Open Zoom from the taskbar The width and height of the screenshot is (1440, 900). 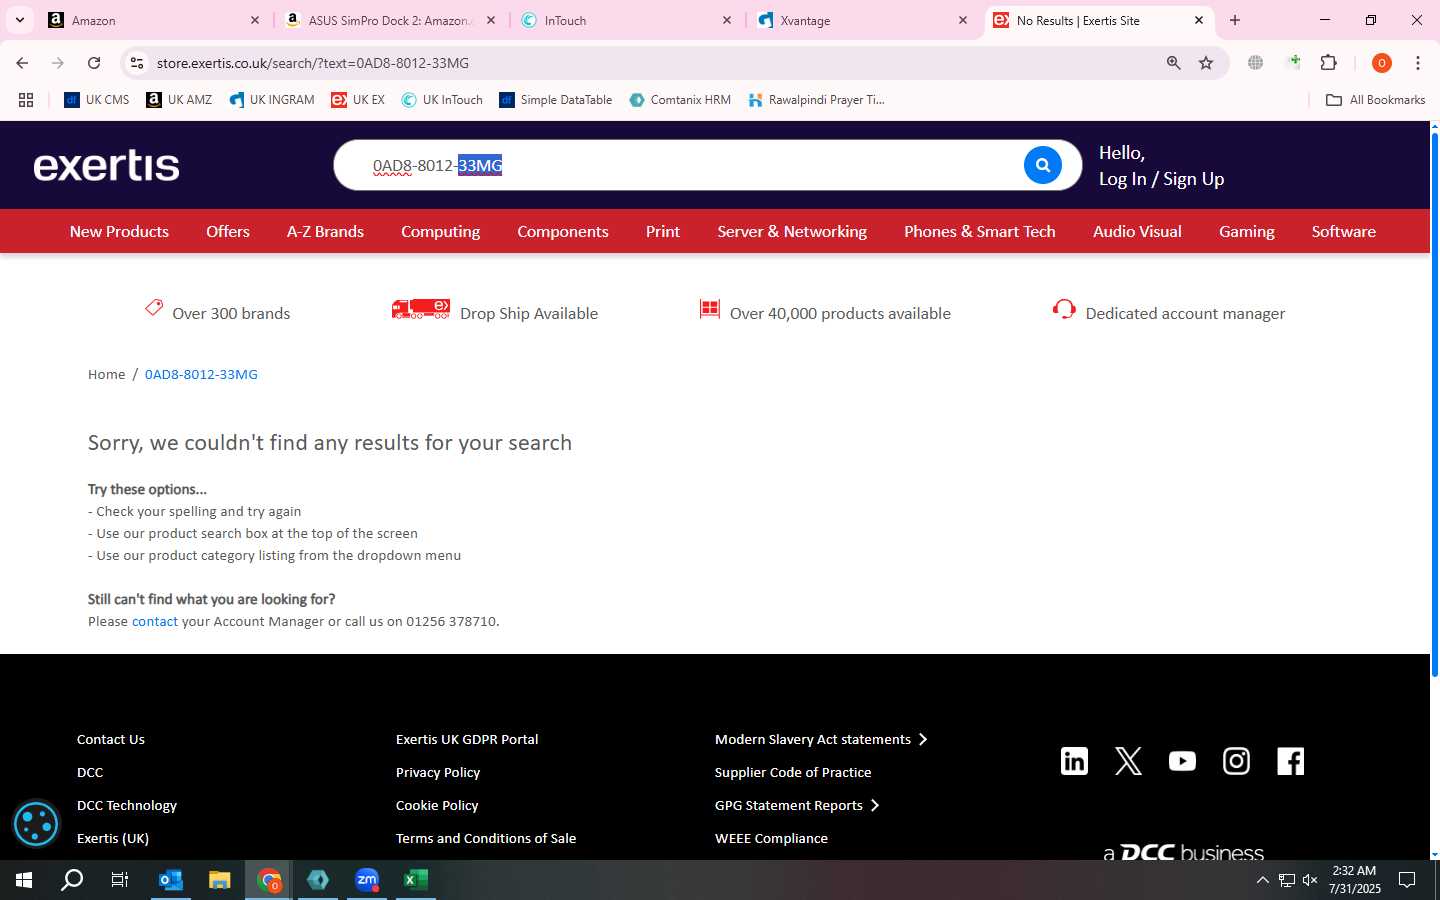pyautogui.click(x=367, y=880)
